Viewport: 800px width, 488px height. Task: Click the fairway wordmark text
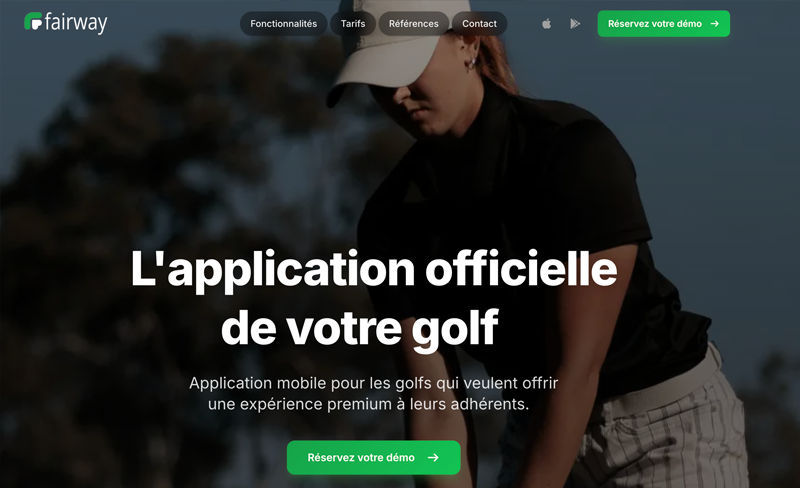(x=76, y=23)
